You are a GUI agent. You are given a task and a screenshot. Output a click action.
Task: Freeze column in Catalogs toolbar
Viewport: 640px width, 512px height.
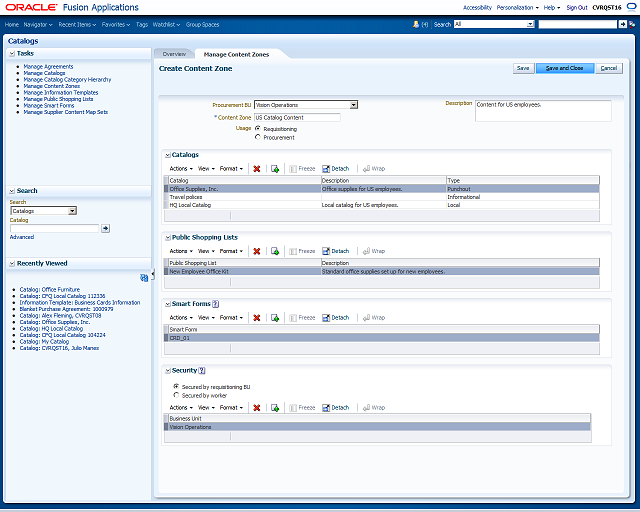point(302,169)
